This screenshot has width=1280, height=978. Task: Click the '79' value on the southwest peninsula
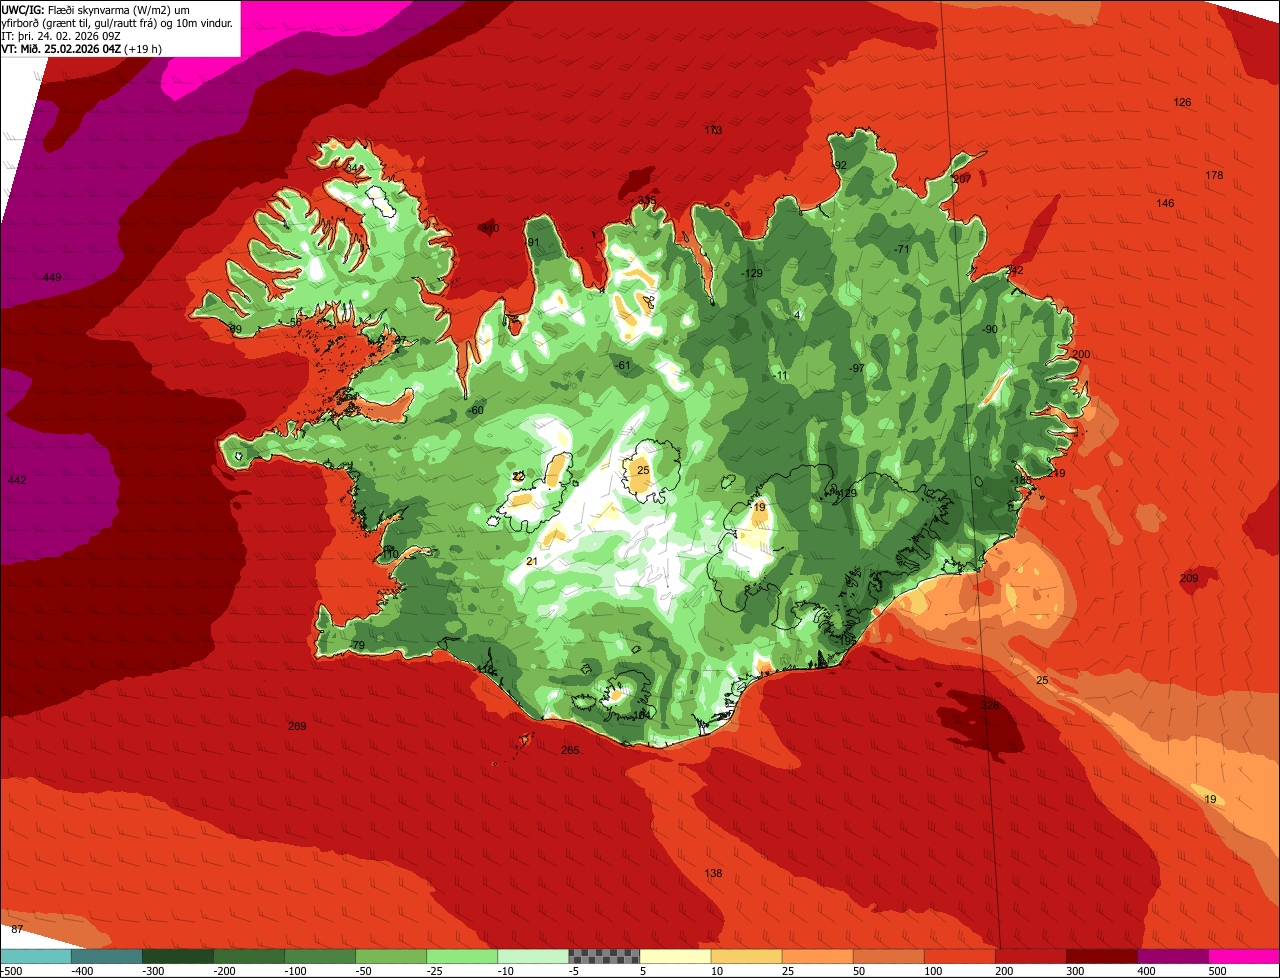358,645
